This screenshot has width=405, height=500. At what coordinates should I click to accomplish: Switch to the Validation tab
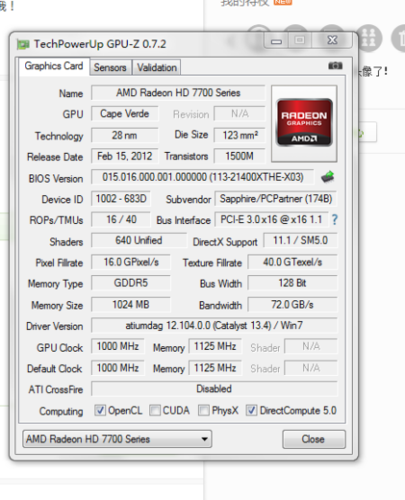click(x=157, y=68)
